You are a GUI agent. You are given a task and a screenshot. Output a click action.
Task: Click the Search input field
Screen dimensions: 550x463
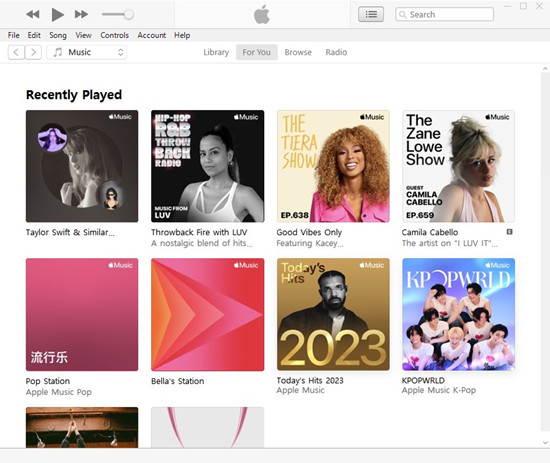click(x=444, y=14)
